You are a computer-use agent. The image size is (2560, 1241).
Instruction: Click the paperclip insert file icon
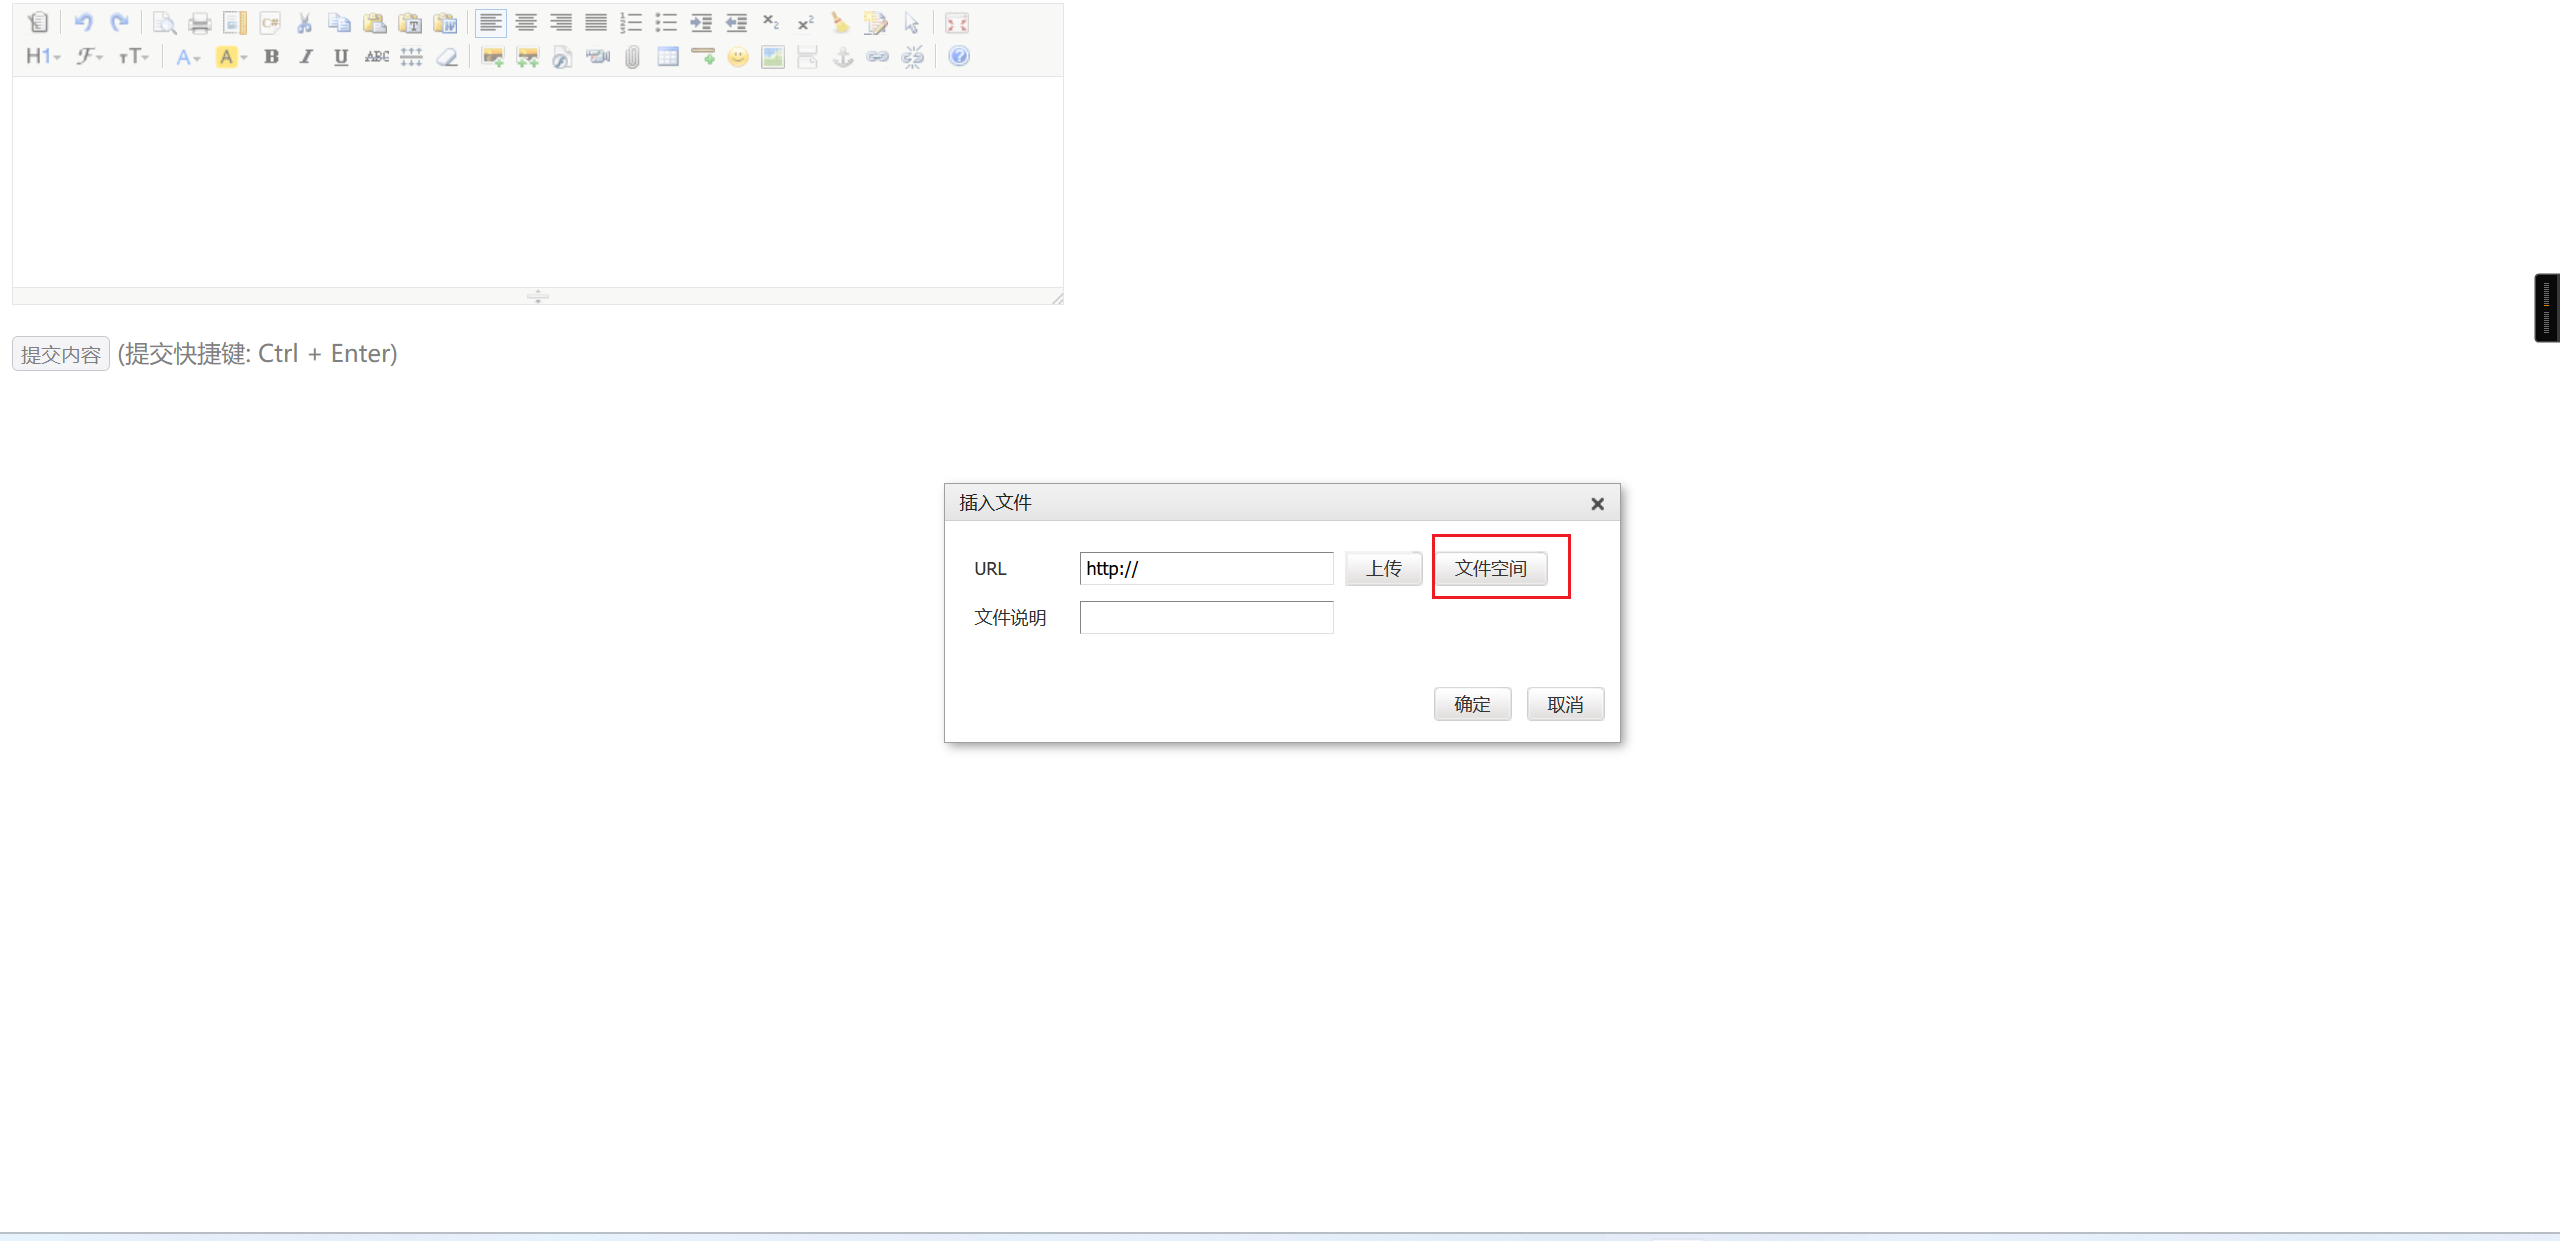pos(632,57)
